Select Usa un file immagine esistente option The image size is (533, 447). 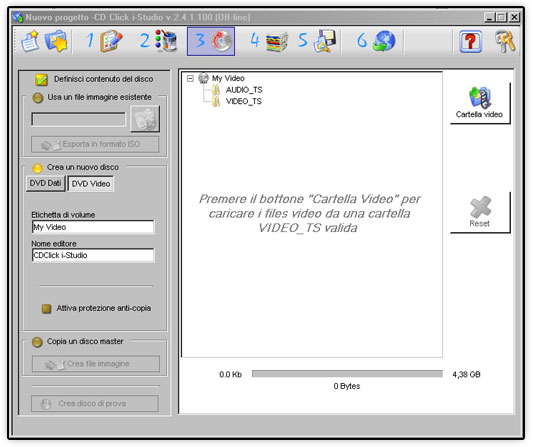[38, 98]
